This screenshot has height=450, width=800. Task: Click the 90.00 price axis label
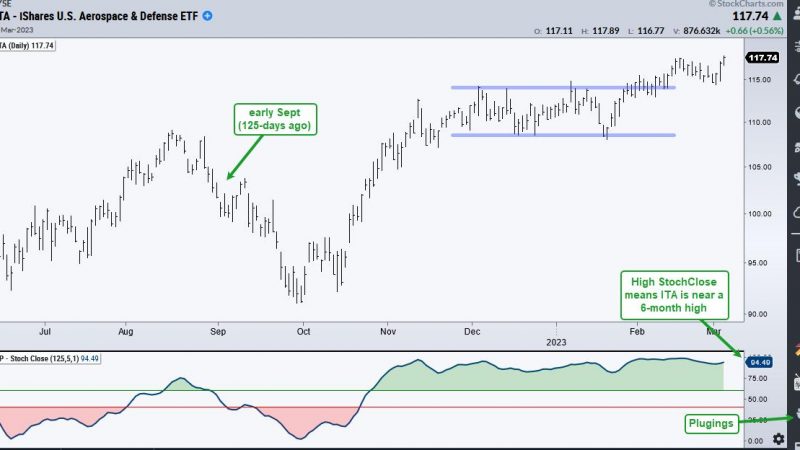pyautogui.click(x=758, y=314)
